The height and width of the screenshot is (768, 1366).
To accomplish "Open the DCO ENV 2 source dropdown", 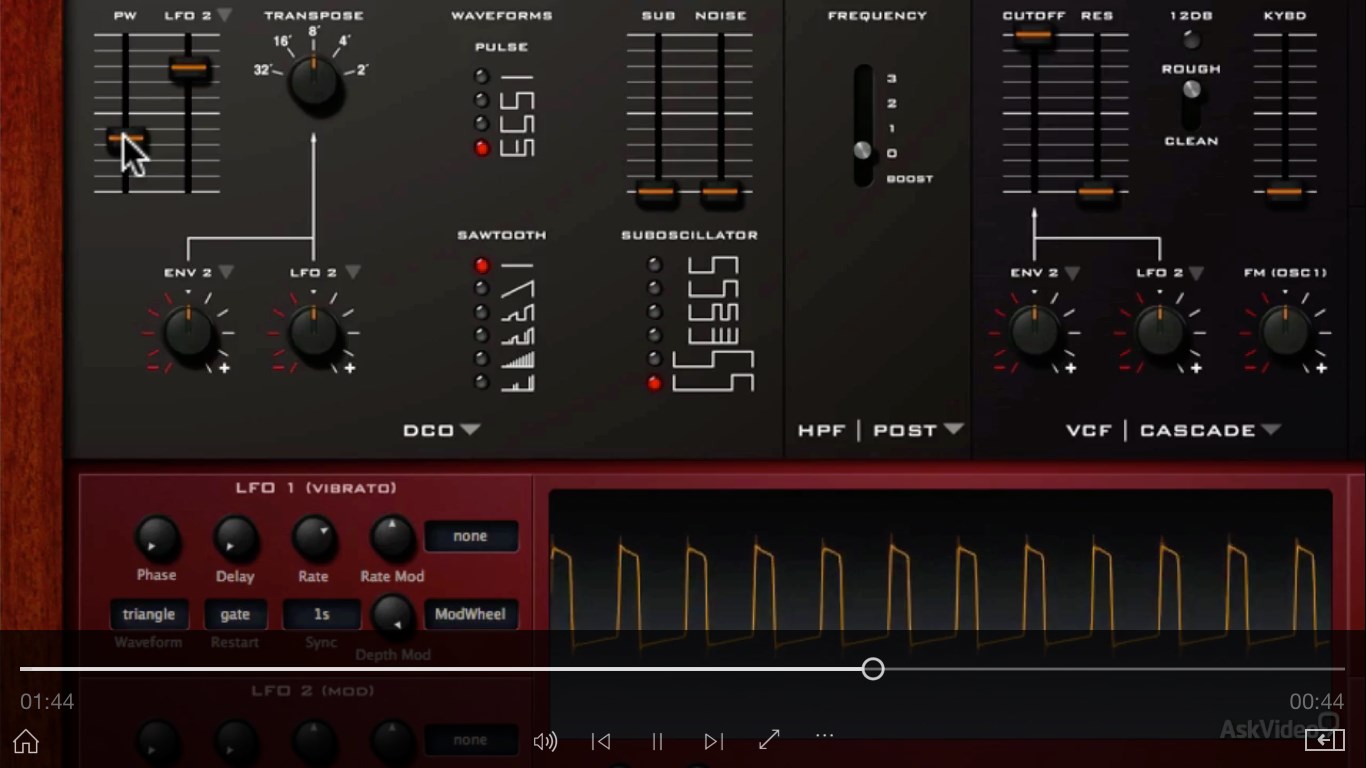I will [x=226, y=272].
